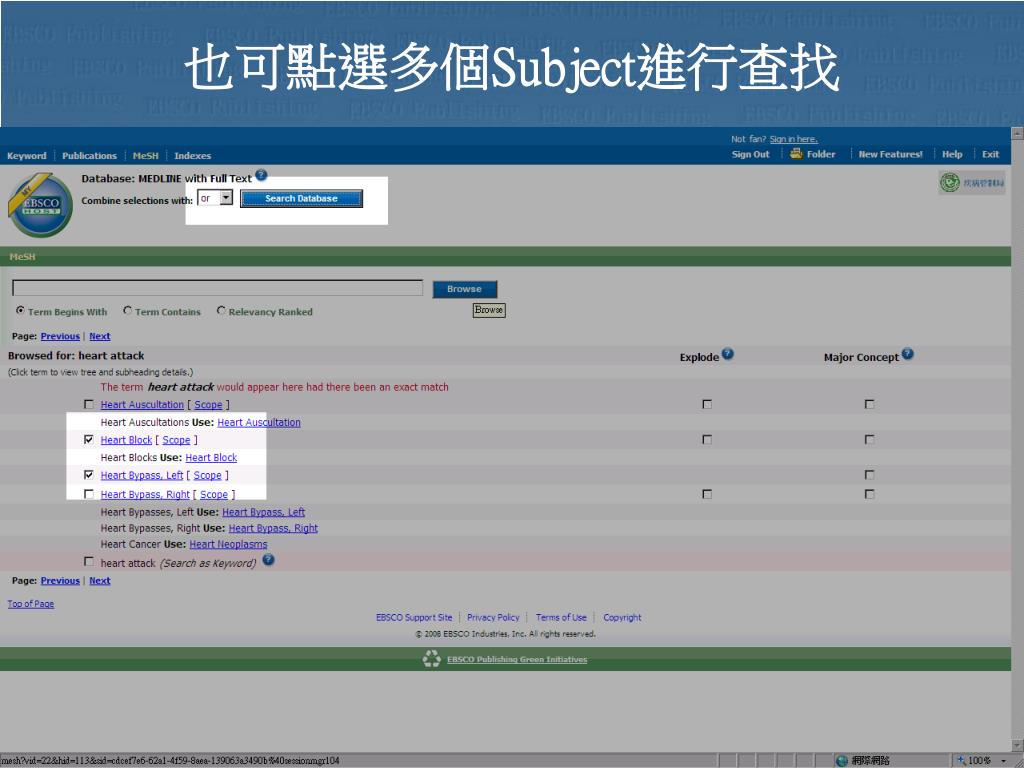Open the Publications tab
Viewport: 1024px width, 768px height.
click(89, 155)
